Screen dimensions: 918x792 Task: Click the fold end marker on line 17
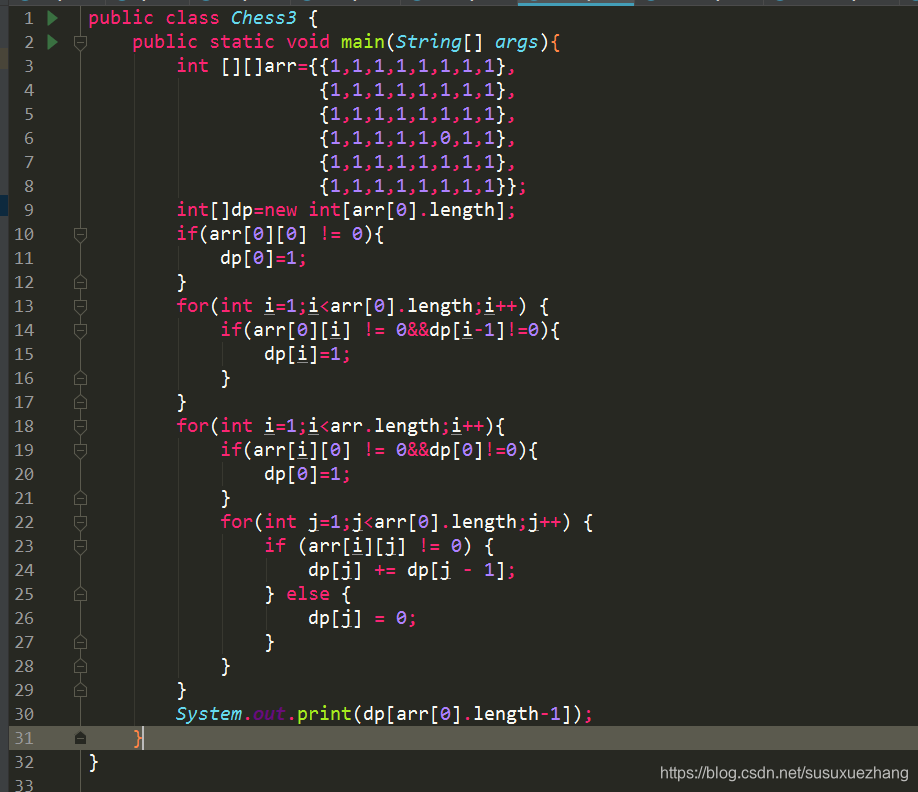81,403
